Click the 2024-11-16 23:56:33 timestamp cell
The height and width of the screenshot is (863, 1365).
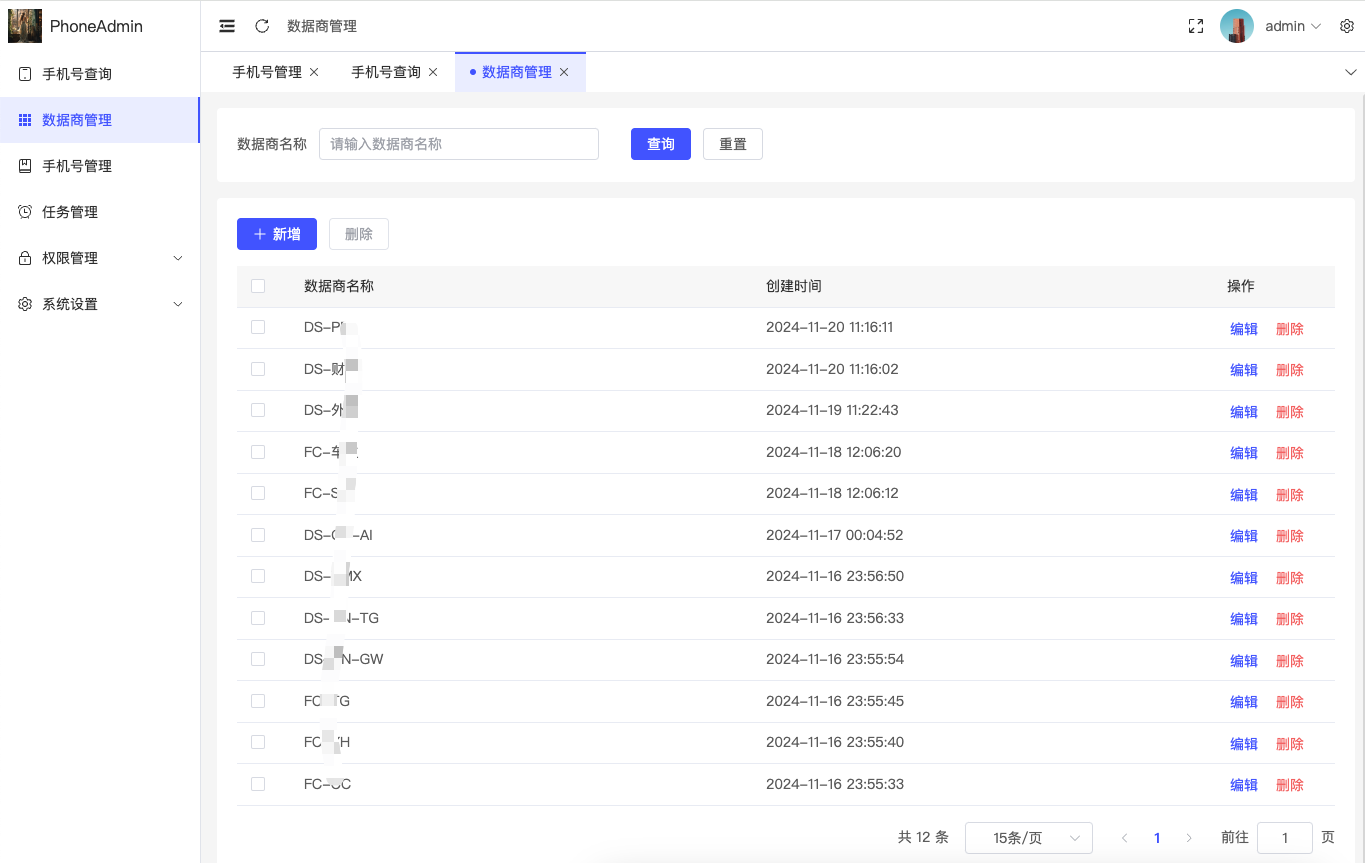tap(835, 618)
